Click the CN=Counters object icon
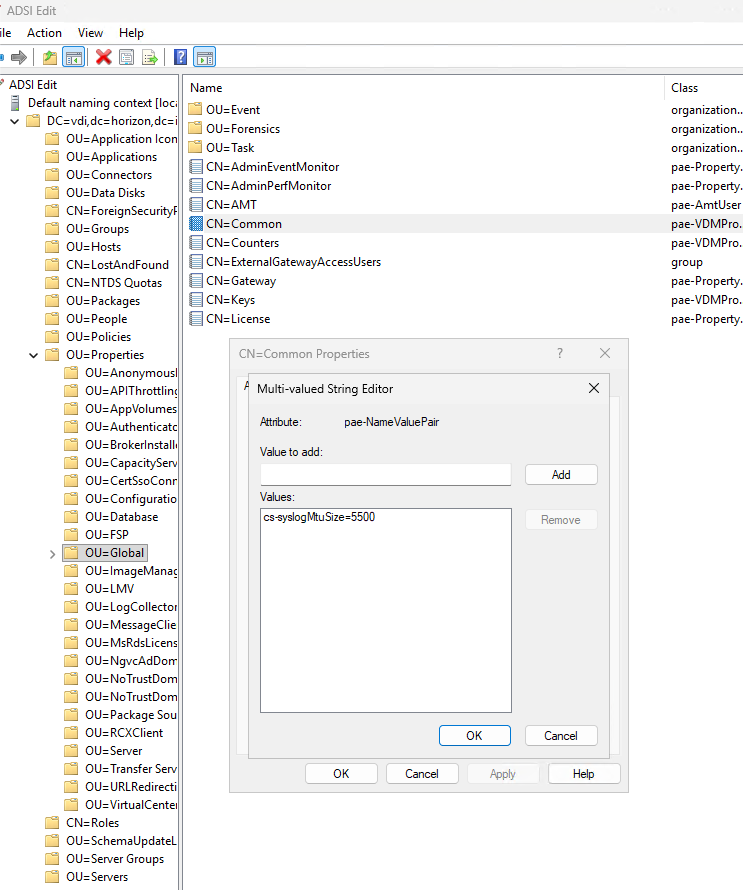The image size is (743, 890). pos(196,242)
